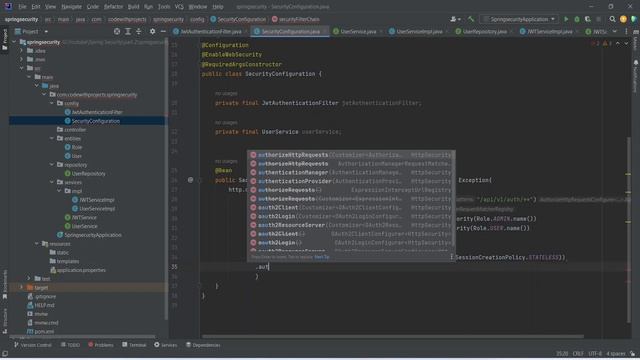Screen dimensions: 640x360
Task: Open the TODO tool window
Action: click(70, 345)
